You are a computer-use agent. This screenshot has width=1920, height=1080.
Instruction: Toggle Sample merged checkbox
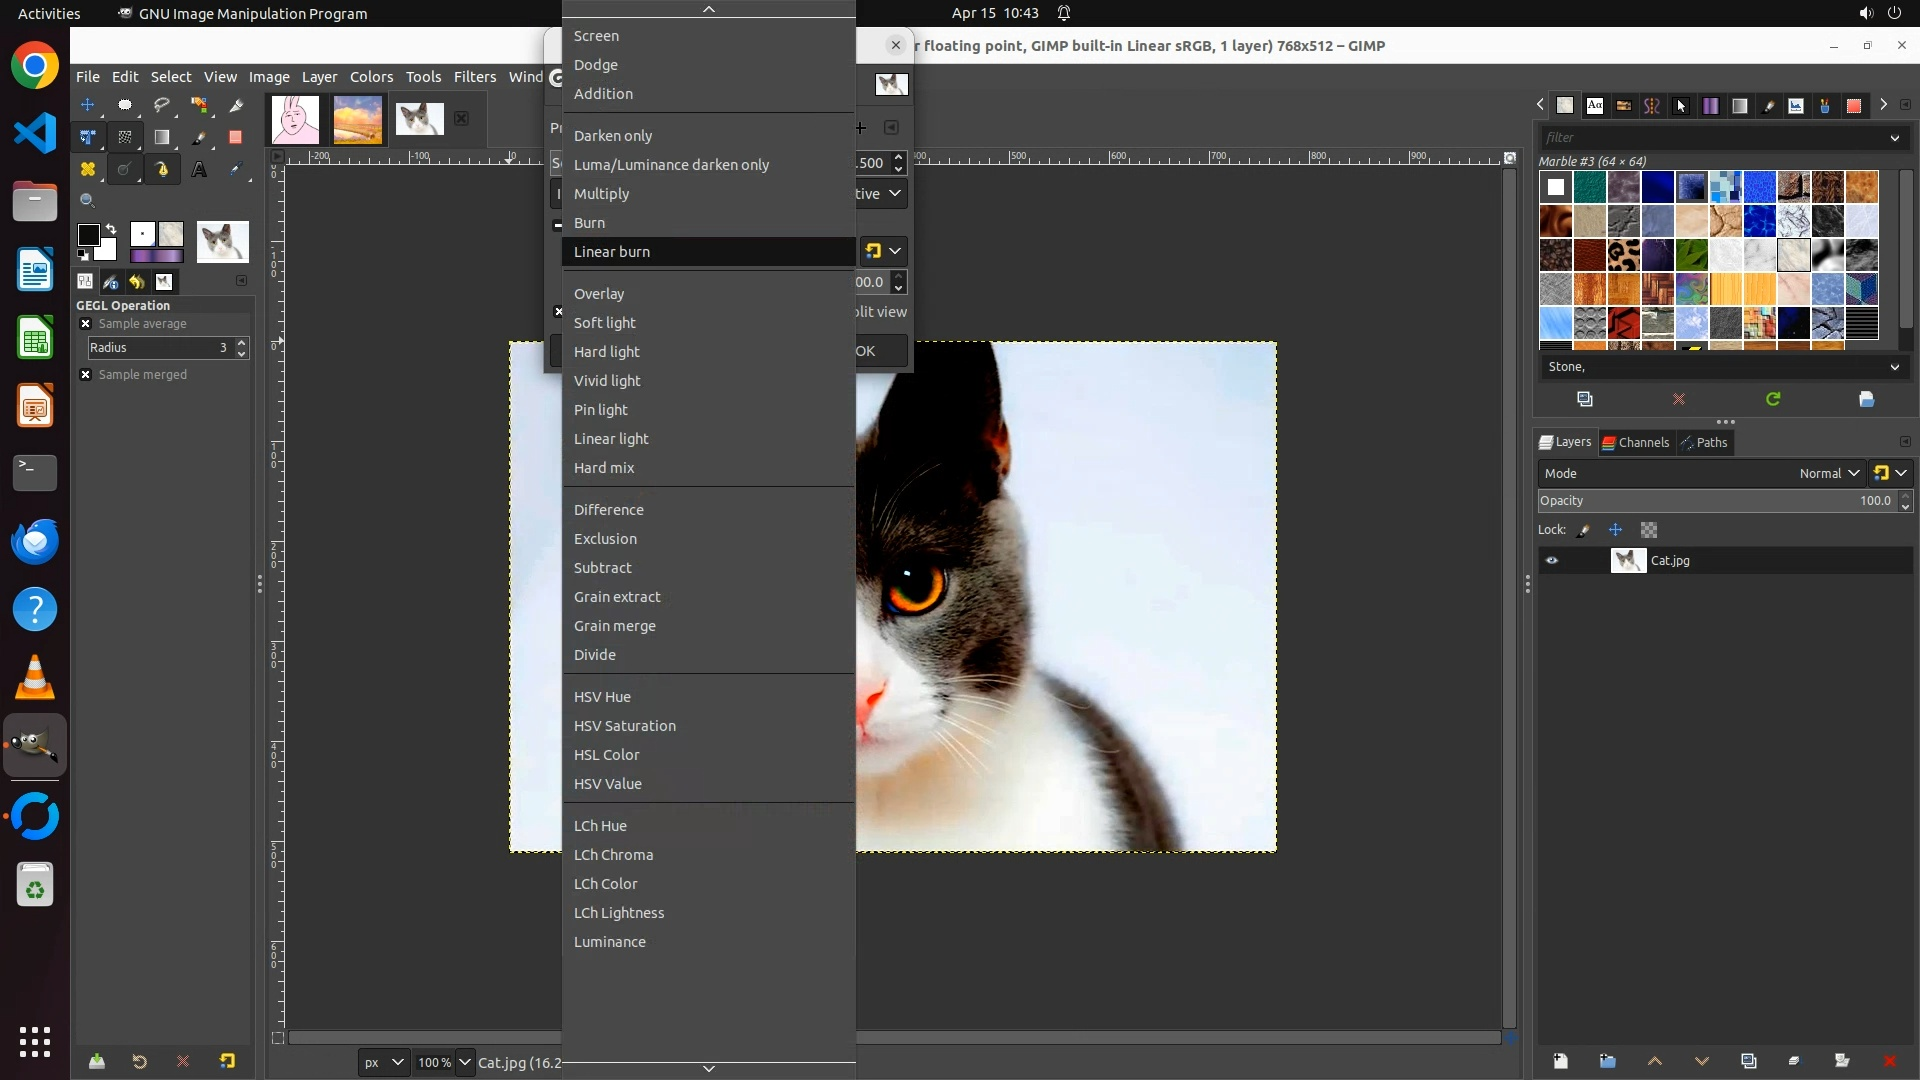coord(86,375)
